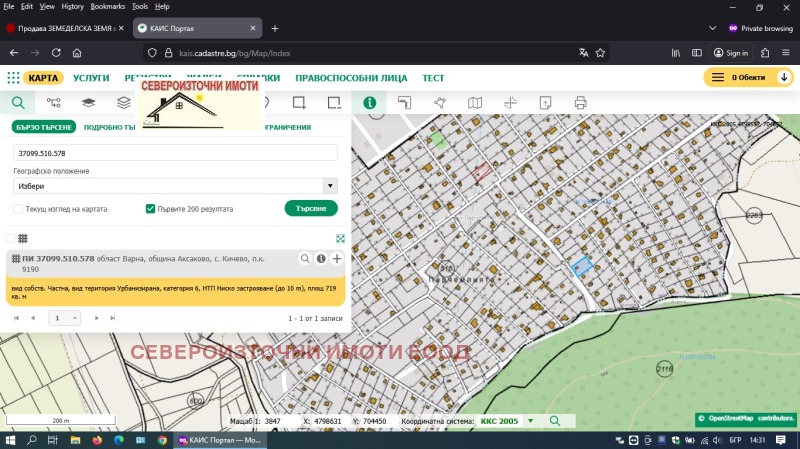Zoom to parcel 37099.510.578 result magnifier
This screenshot has width=800, height=449.
tap(305, 259)
